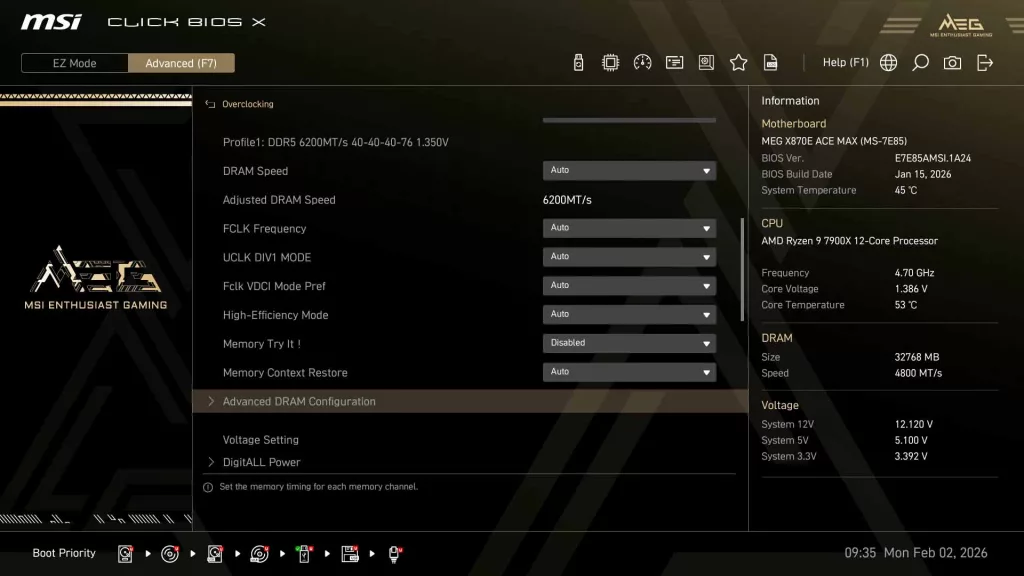Expand Advanced DRAM Configuration
This screenshot has width=1024, height=576.
(300, 401)
